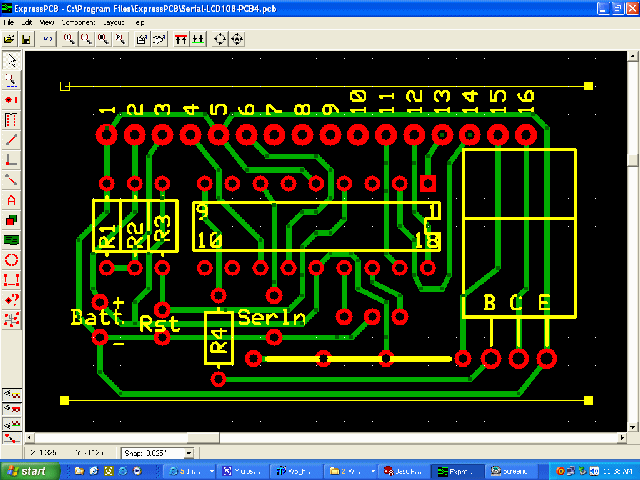Viewport: 640px width, 480px height.
Task: Select the place trace tool
Action: tap(11, 140)
